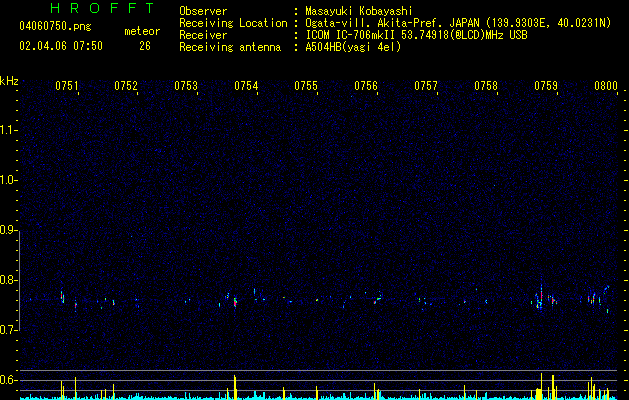Select the observer name Masayuki Kobayashi
This screenshot has height=400, width=629.
pos(359,11)
